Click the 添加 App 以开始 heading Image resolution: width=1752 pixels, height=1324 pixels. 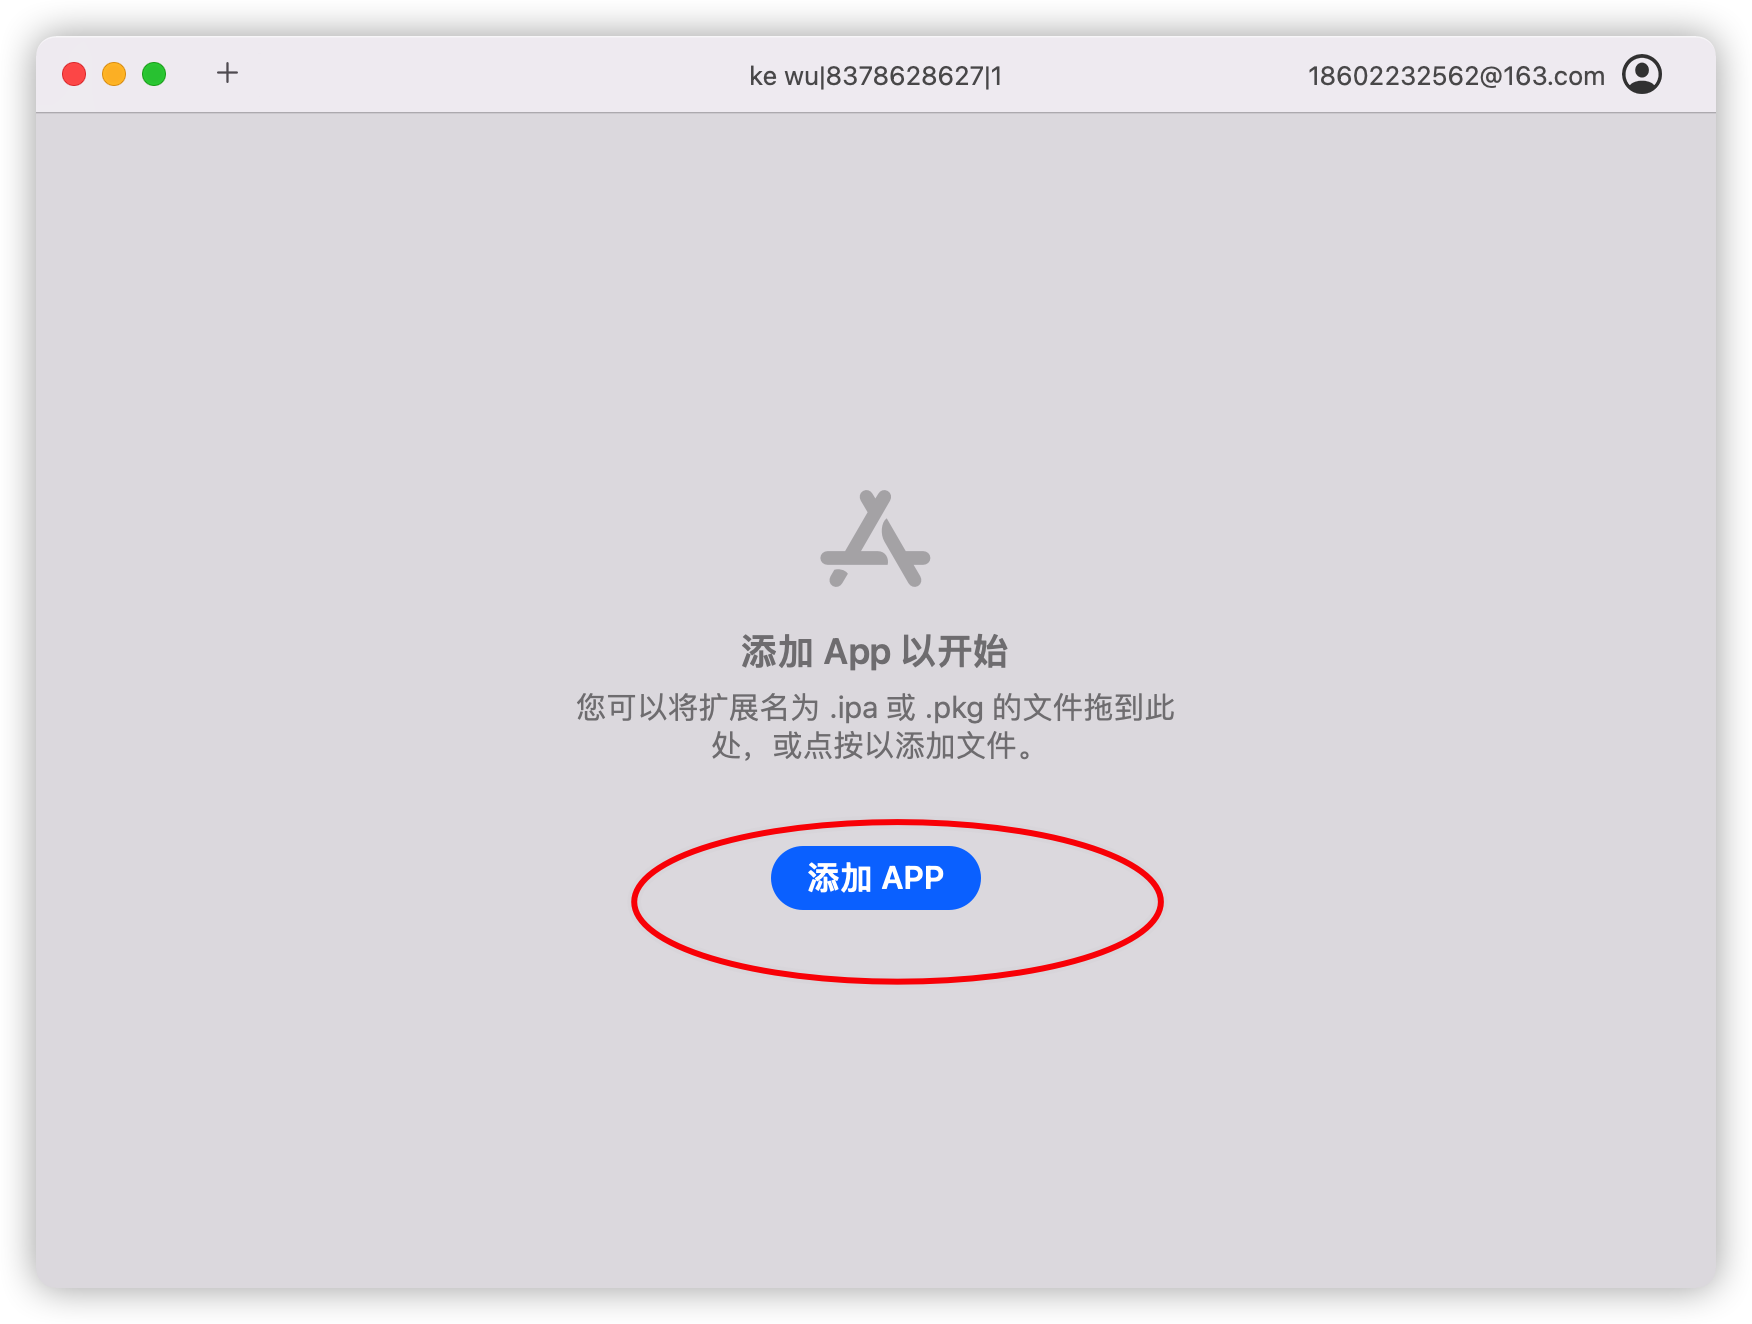point(875,652)
